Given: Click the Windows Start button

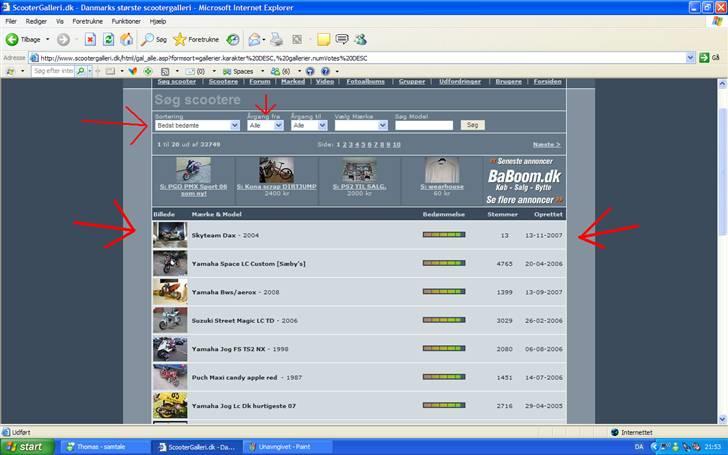Looking at the screenshot, I should tap(27, 446).
